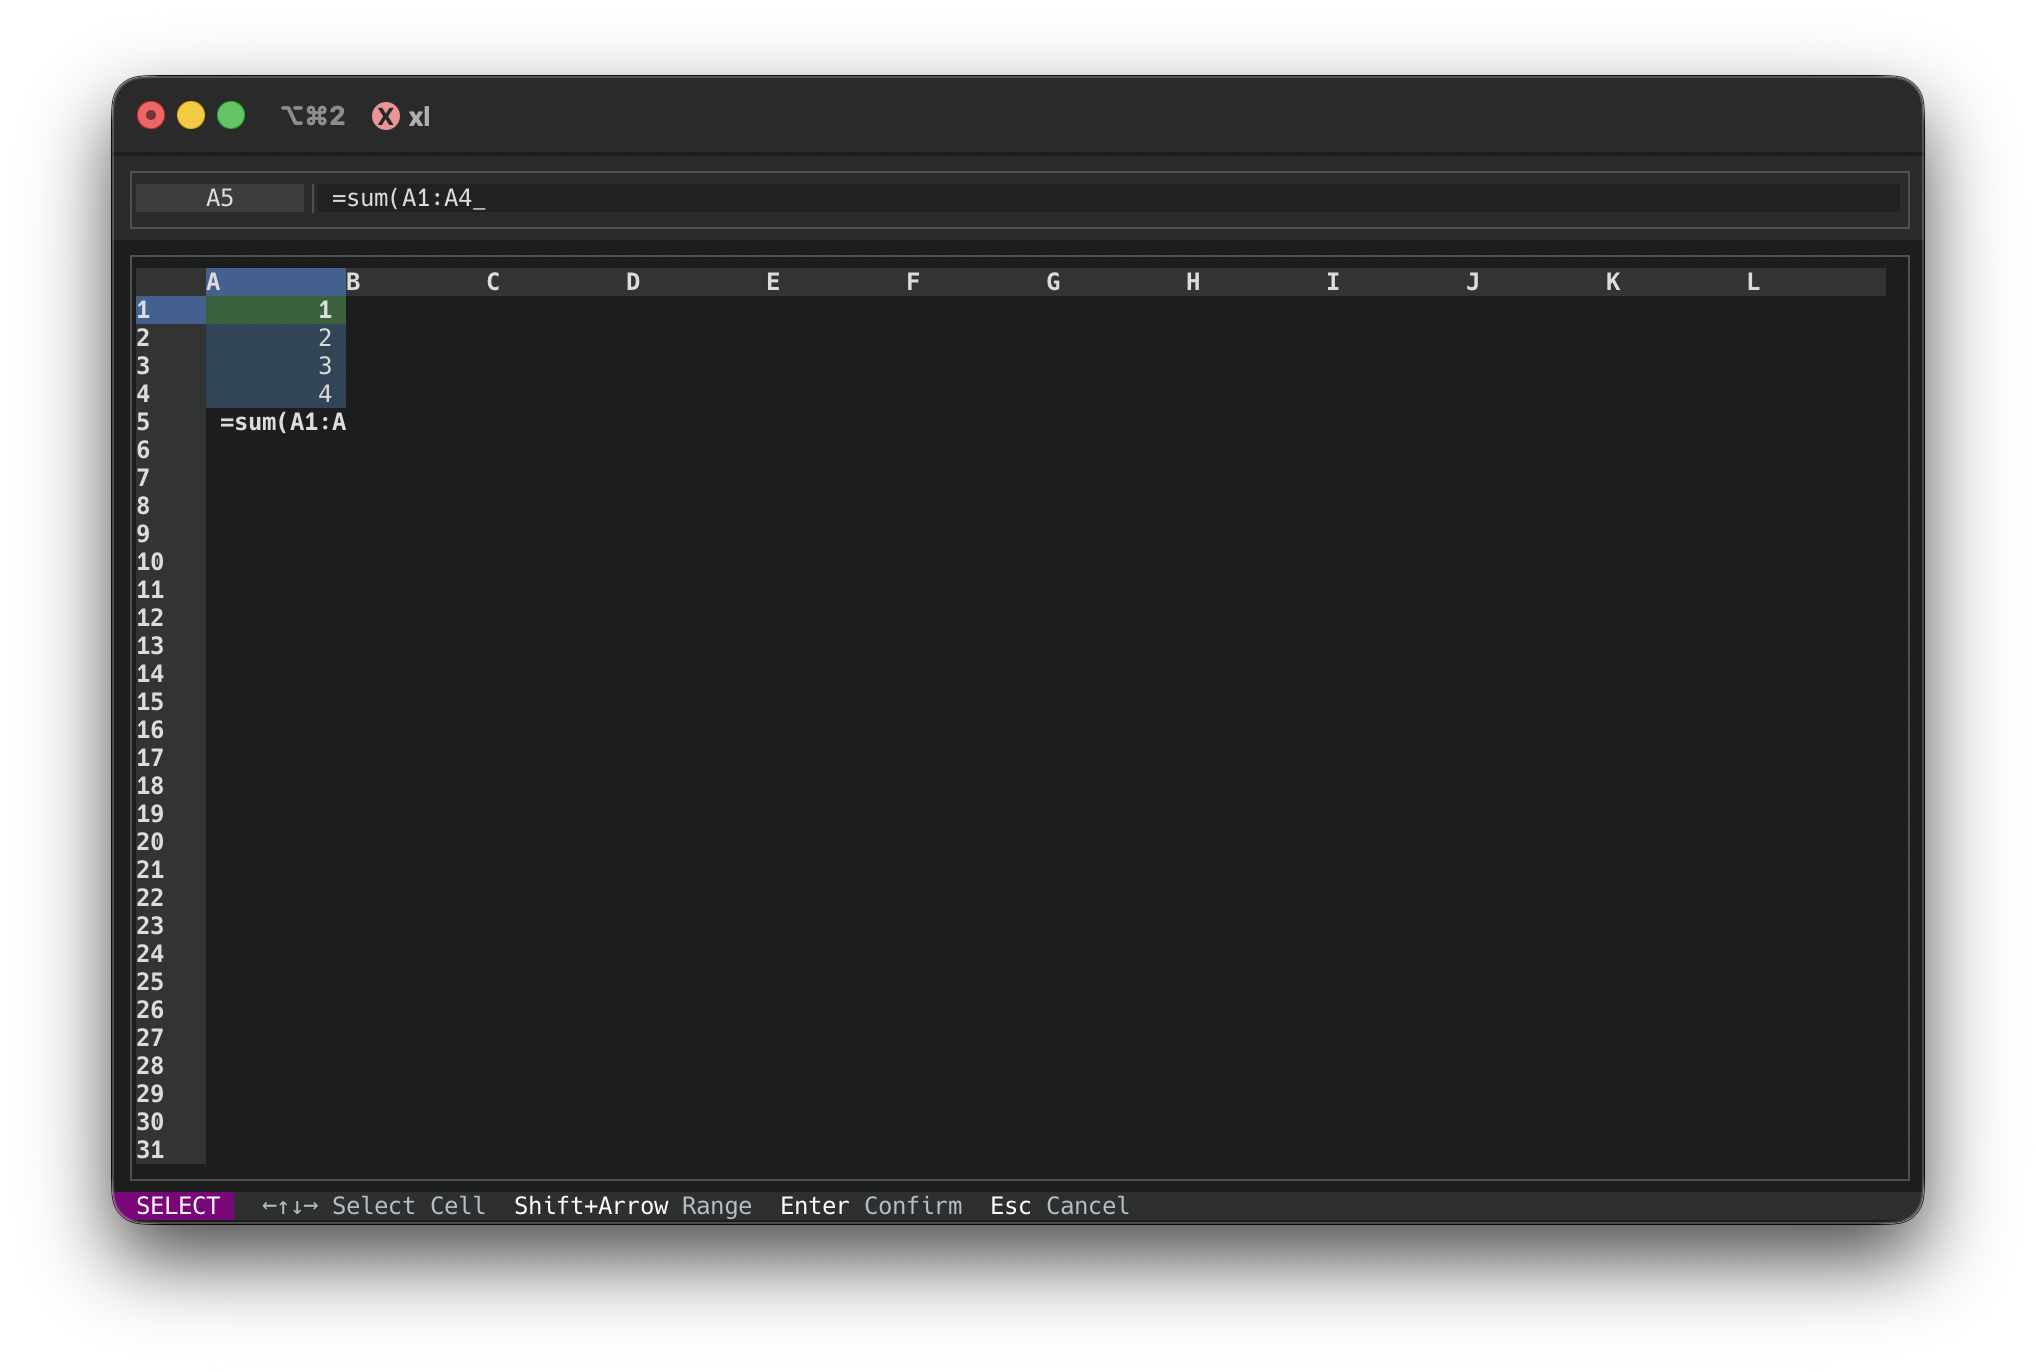Select column header F
The height and width of the screenshot is (1372, 2036).
(976, 282)
